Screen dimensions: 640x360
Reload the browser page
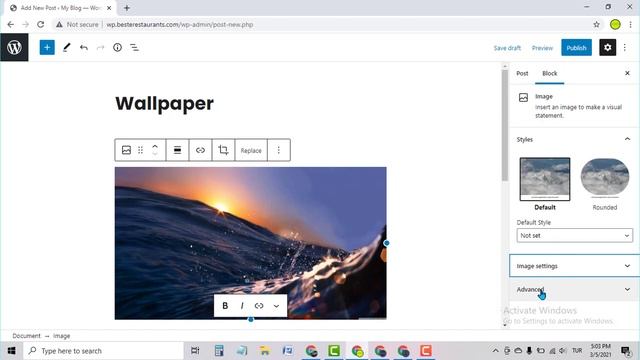[x=40, y=24]
